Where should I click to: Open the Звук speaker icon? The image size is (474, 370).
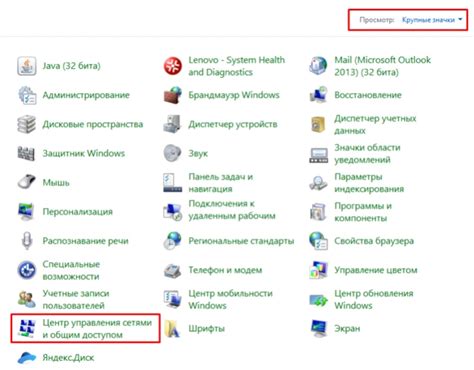[x=173, y=153]
